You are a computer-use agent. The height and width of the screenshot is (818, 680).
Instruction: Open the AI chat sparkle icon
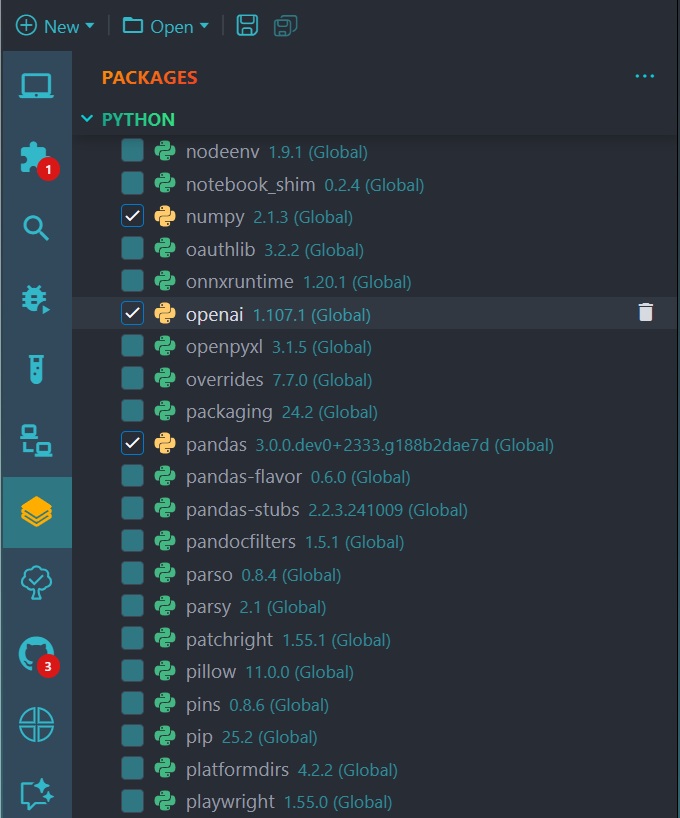click(x=36, y=795)
